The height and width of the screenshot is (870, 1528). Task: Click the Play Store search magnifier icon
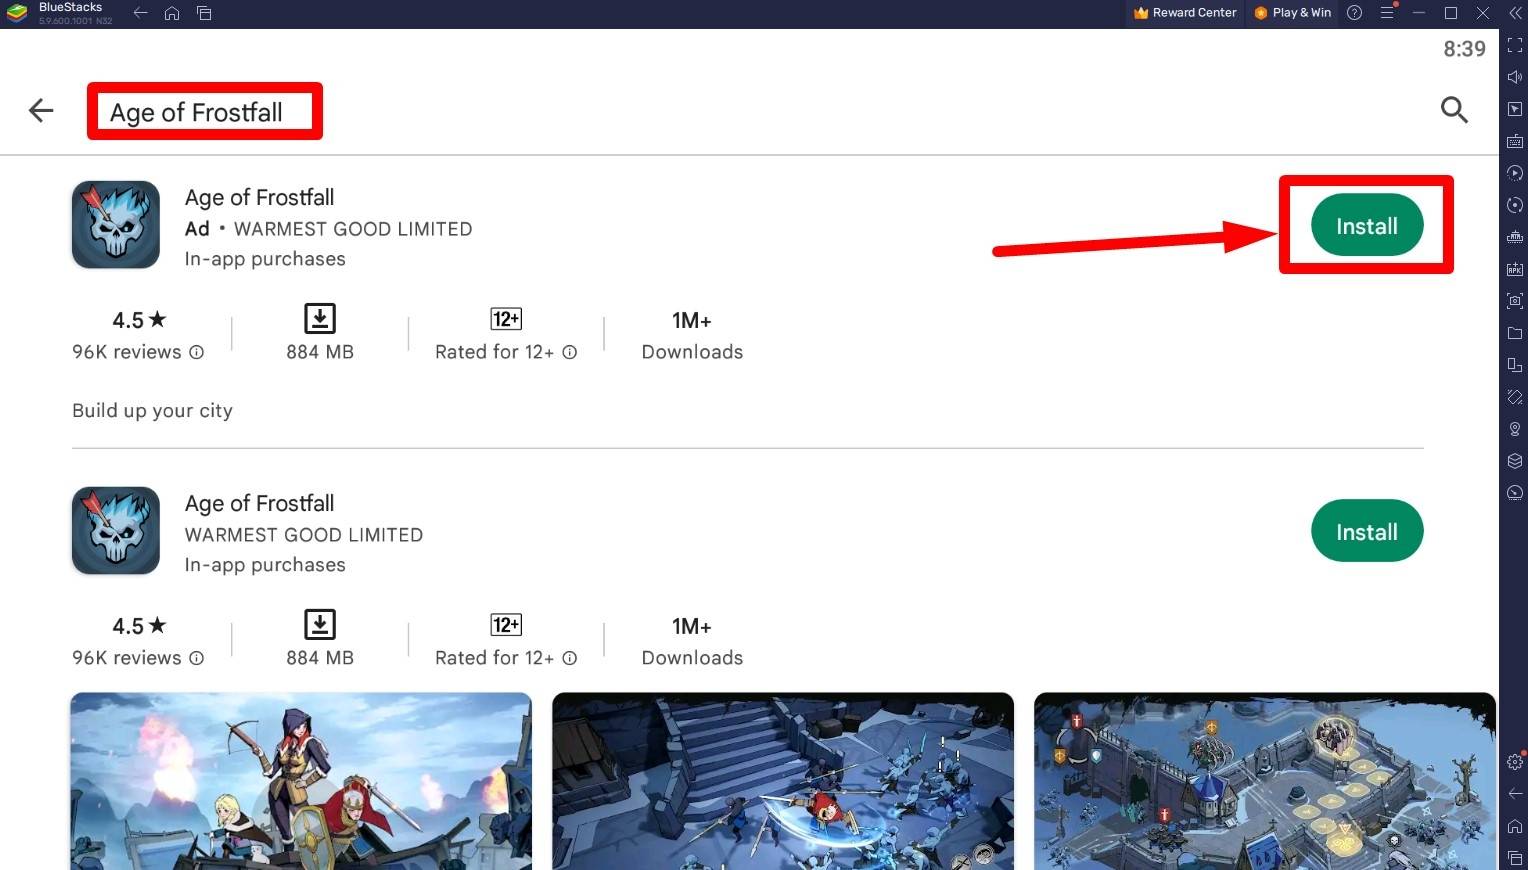click(x=1454, y=110)
